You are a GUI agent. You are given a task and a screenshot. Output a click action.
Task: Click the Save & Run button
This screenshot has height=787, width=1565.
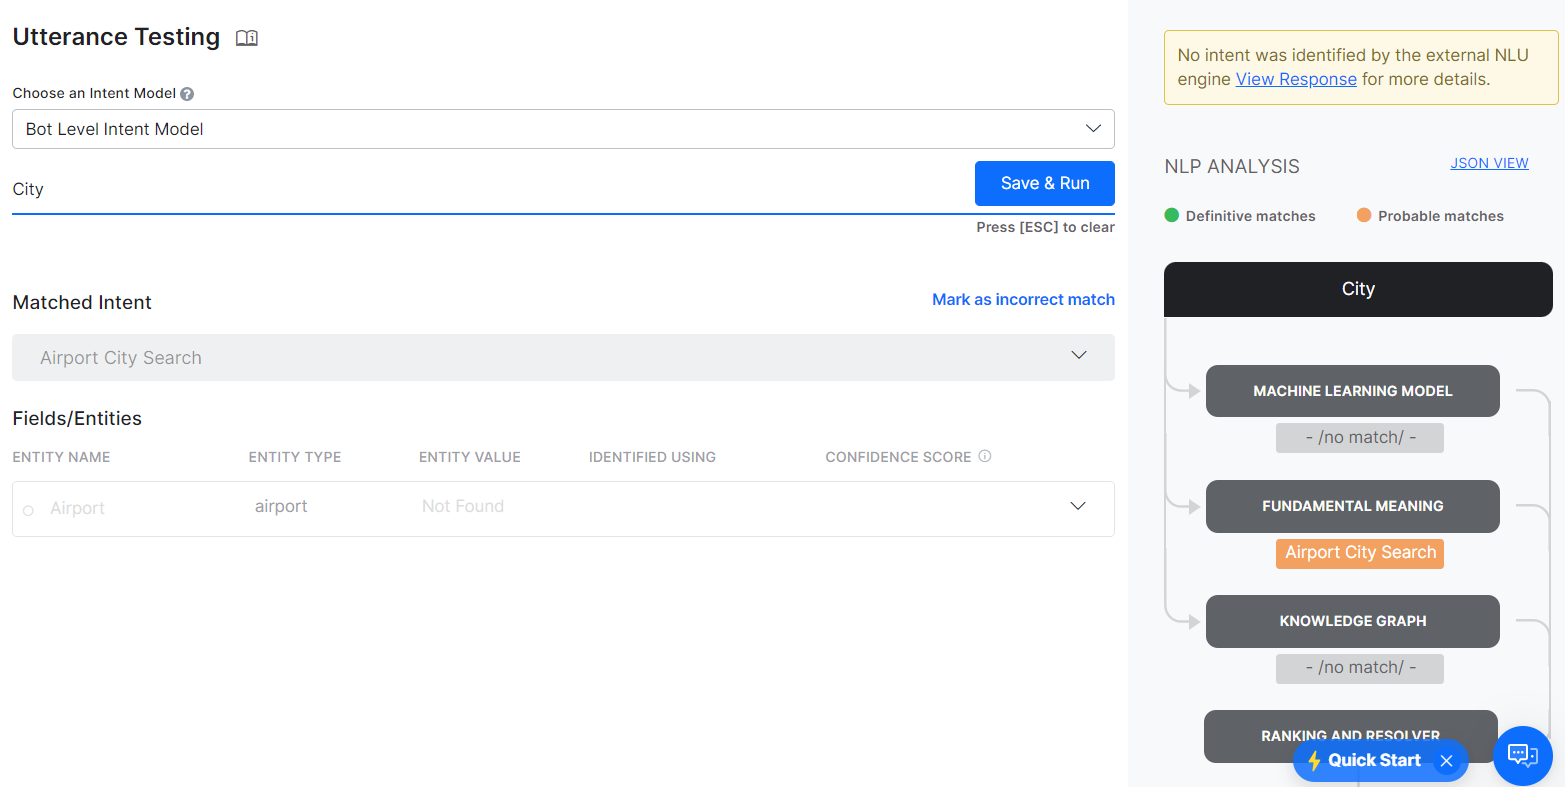1044,183
